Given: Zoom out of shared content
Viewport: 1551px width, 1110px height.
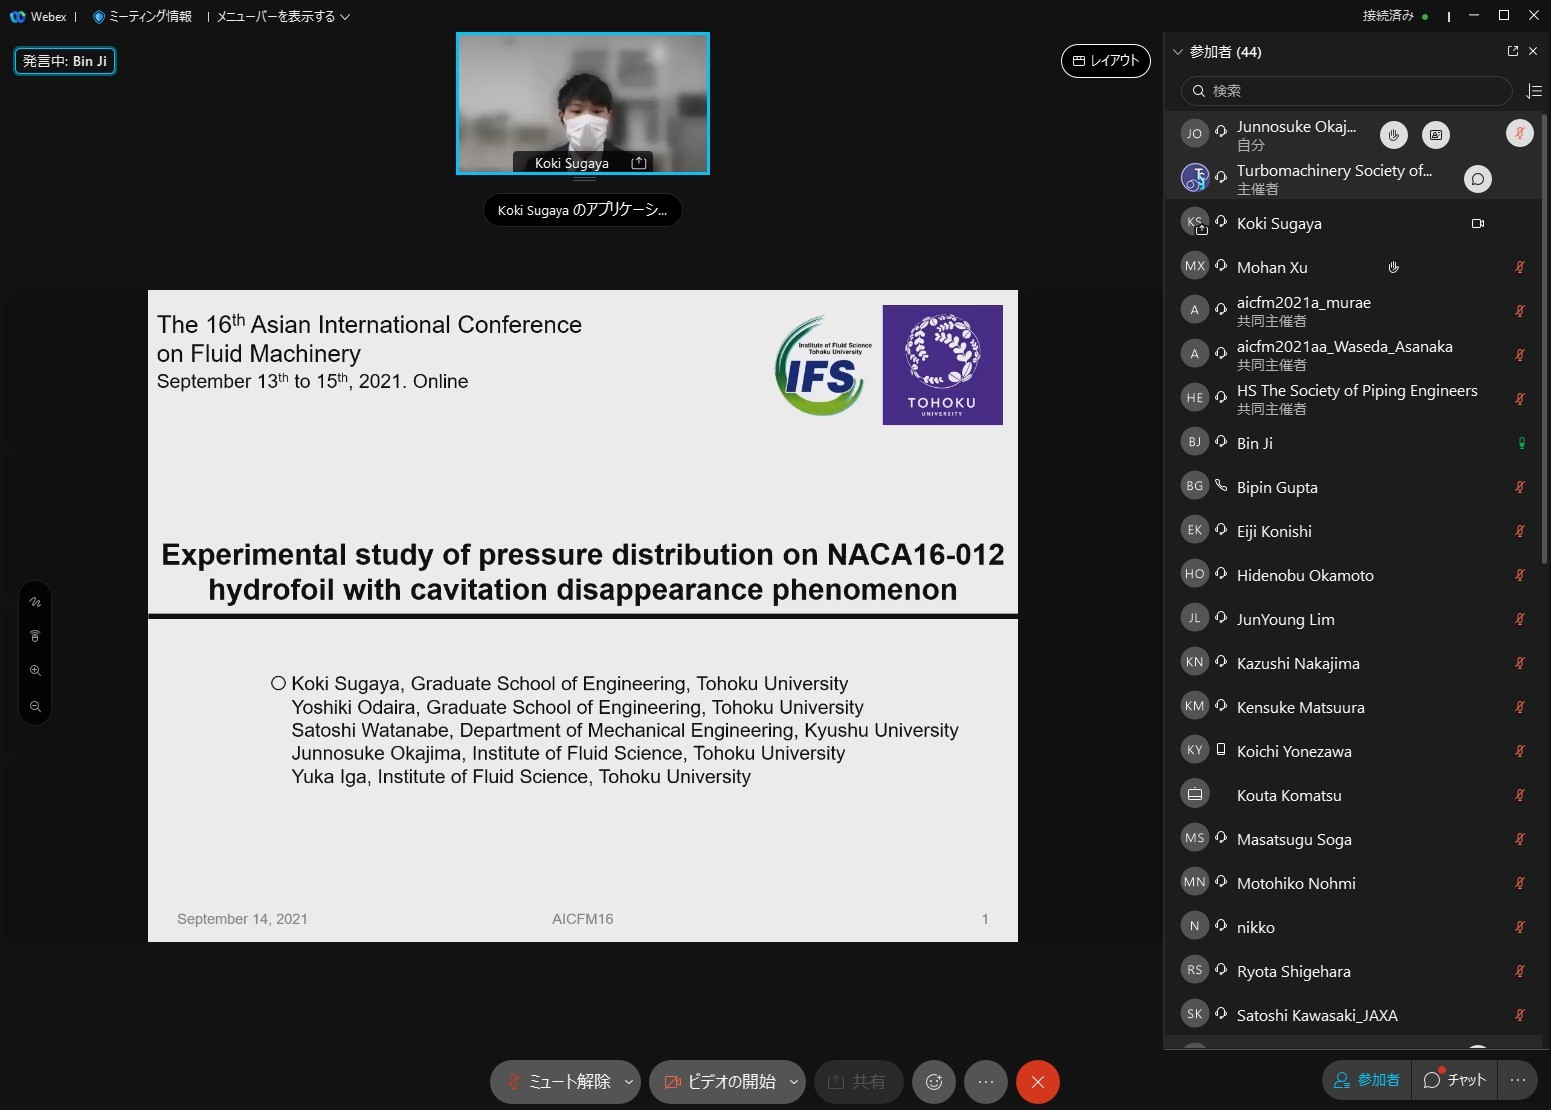Looking at the screenshot, I should (x=35, y=706).
